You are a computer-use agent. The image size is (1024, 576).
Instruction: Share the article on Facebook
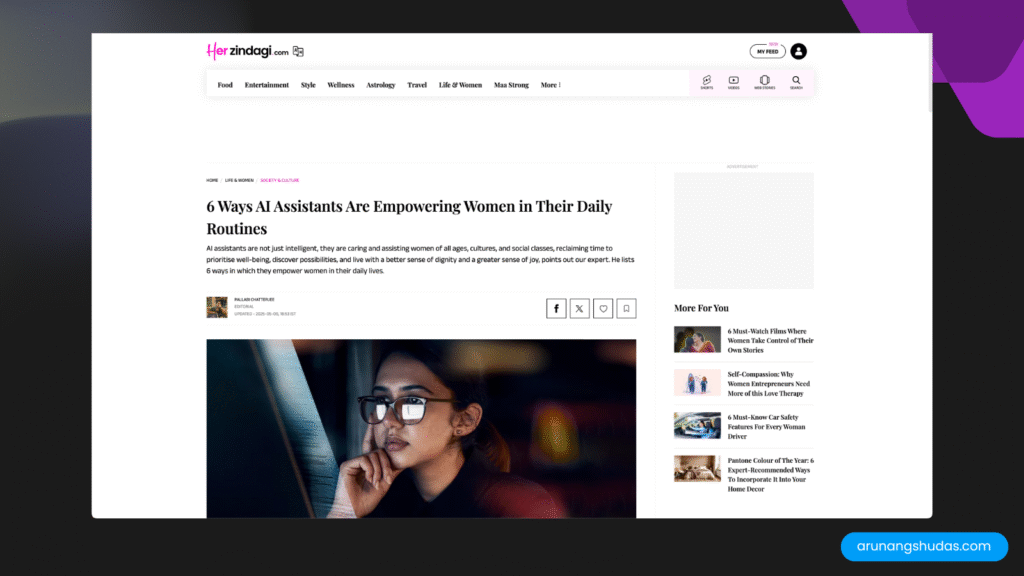pyautogui.click(x=556, y=308)
